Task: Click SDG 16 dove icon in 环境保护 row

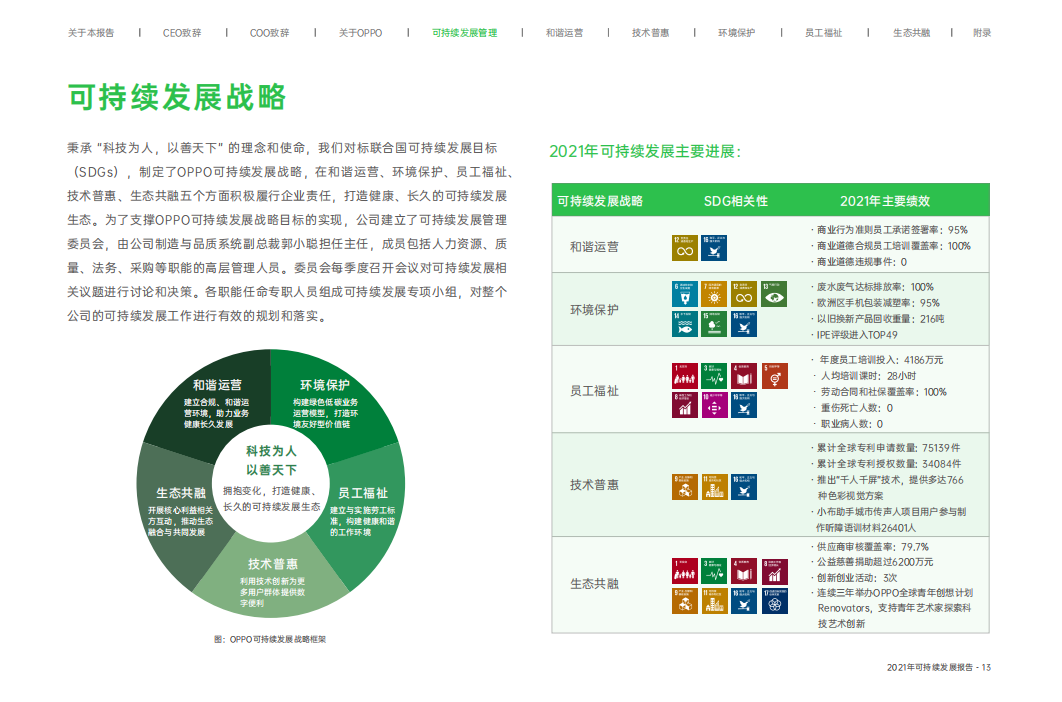Action: (x=744, y=324)
